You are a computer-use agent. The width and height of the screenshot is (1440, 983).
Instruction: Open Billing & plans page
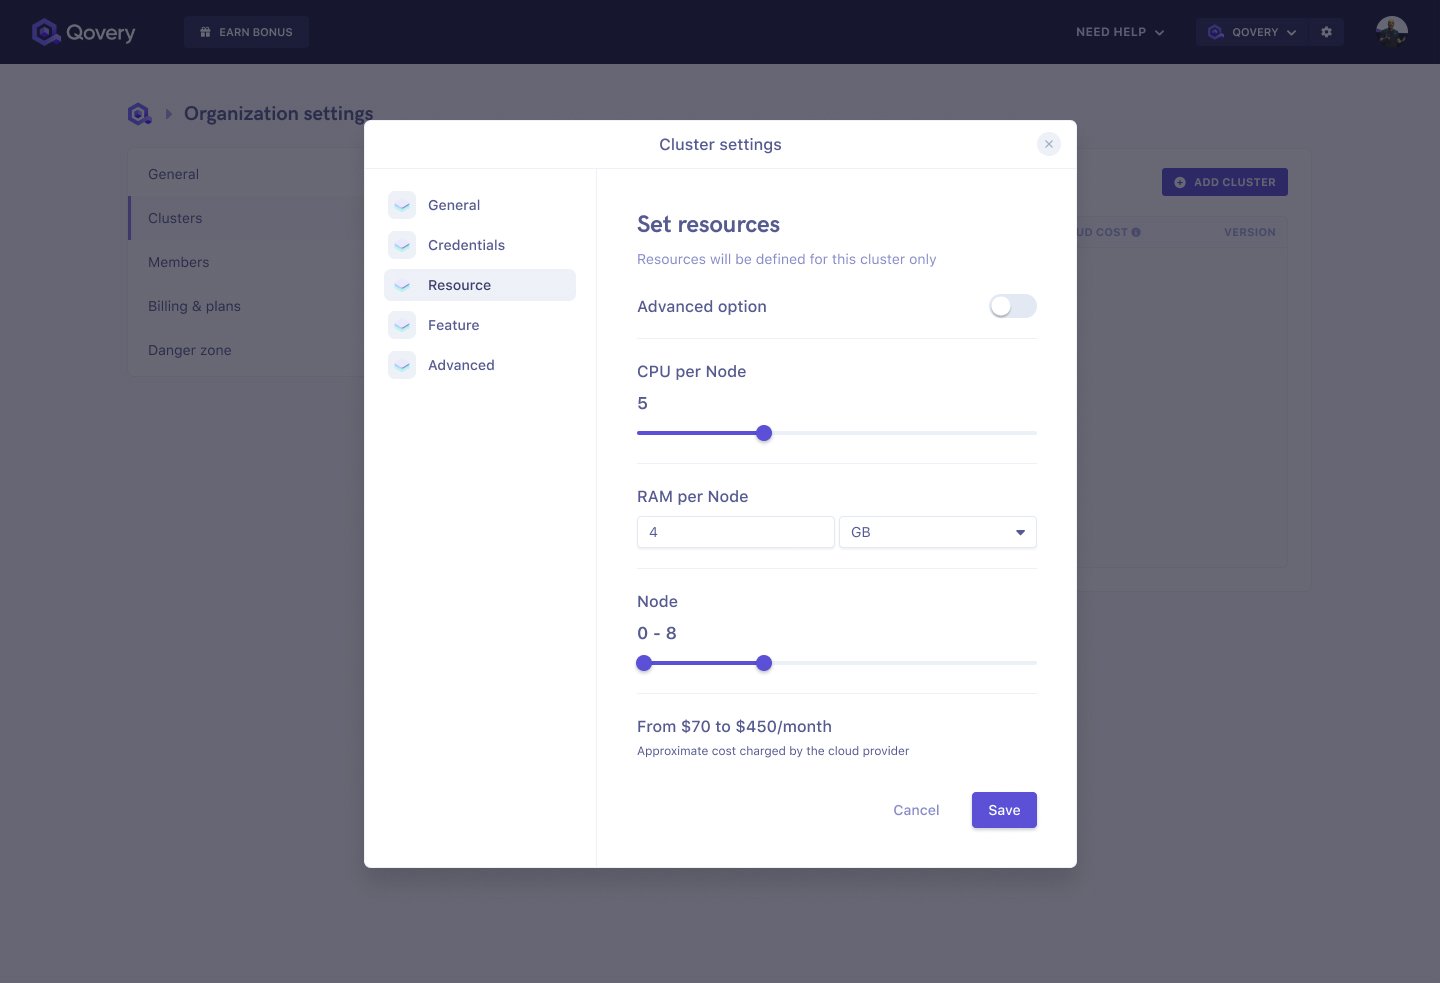pyautogui.click(x=247, y=306)
